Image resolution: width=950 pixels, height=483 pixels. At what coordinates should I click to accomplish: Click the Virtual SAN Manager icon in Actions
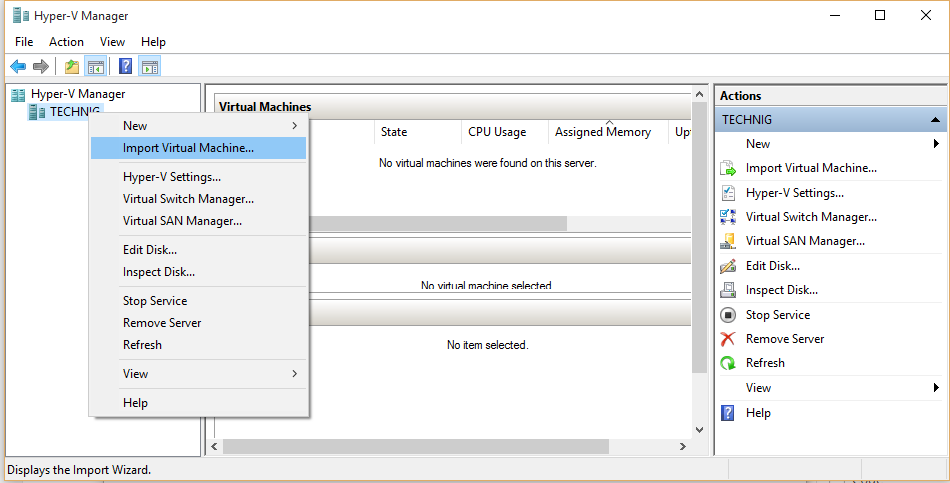pyautogui.click(x=728, y=241)
